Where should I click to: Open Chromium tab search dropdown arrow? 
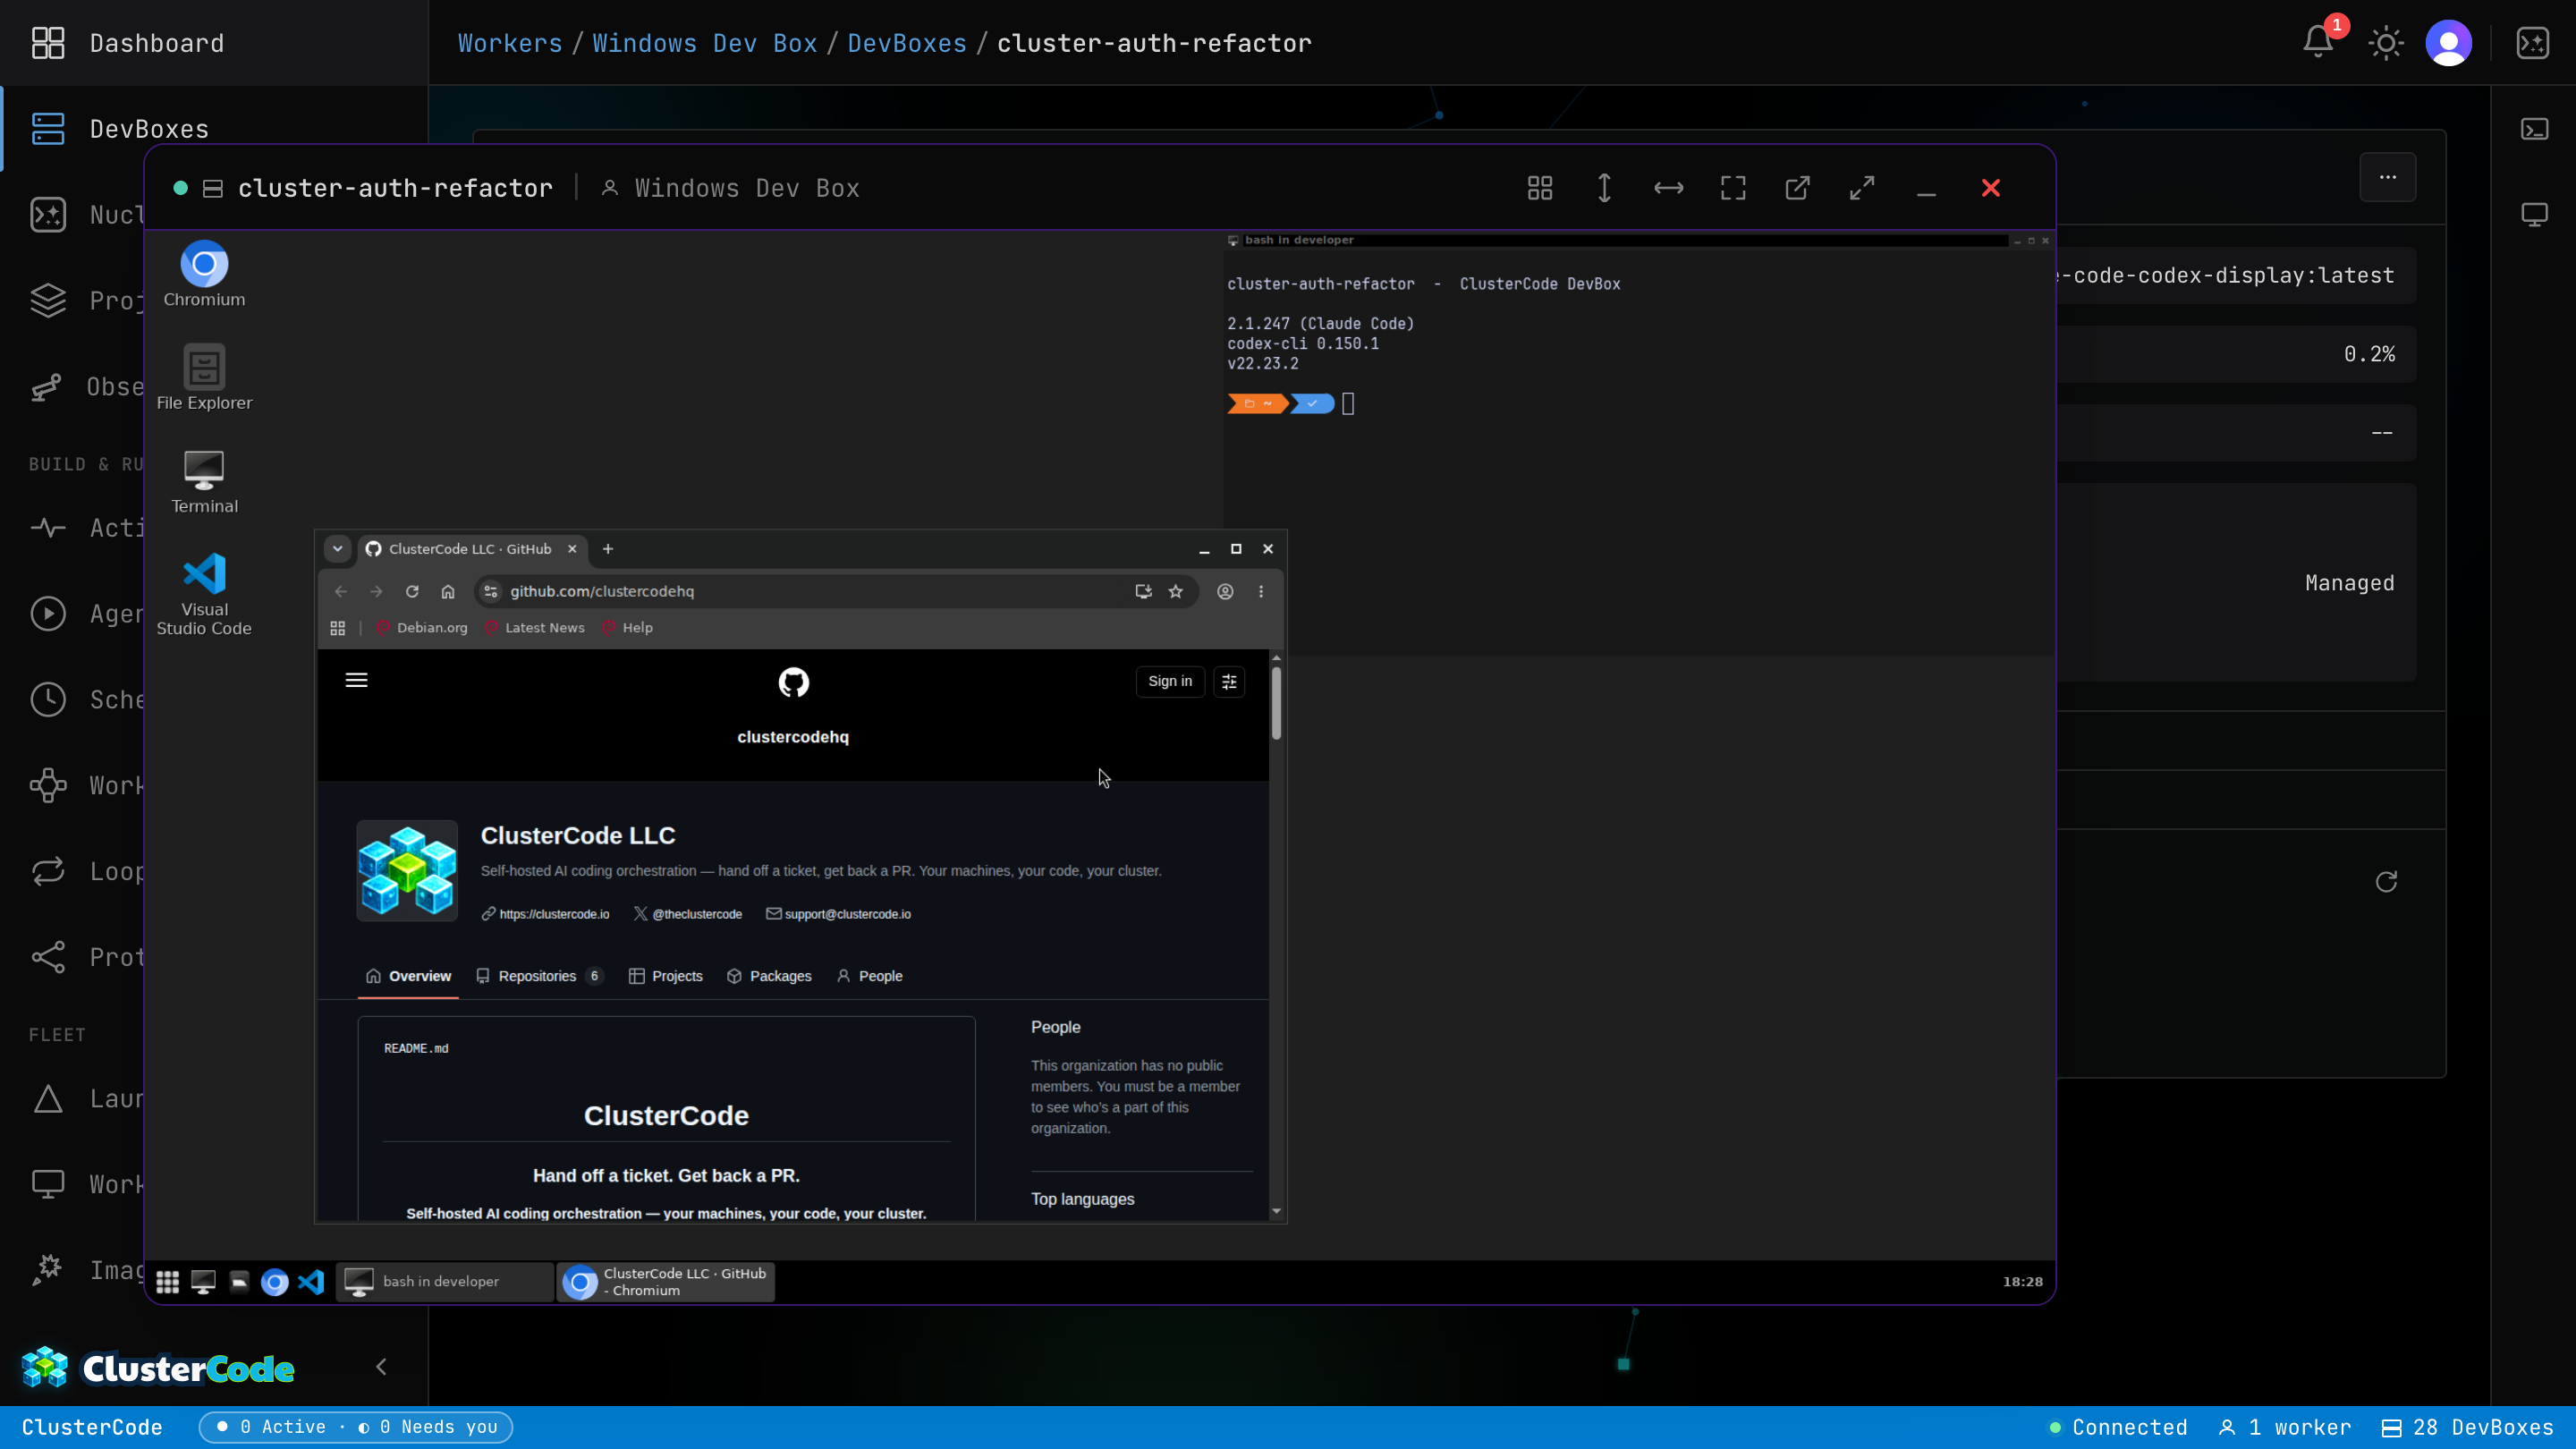tap(337, 549)
